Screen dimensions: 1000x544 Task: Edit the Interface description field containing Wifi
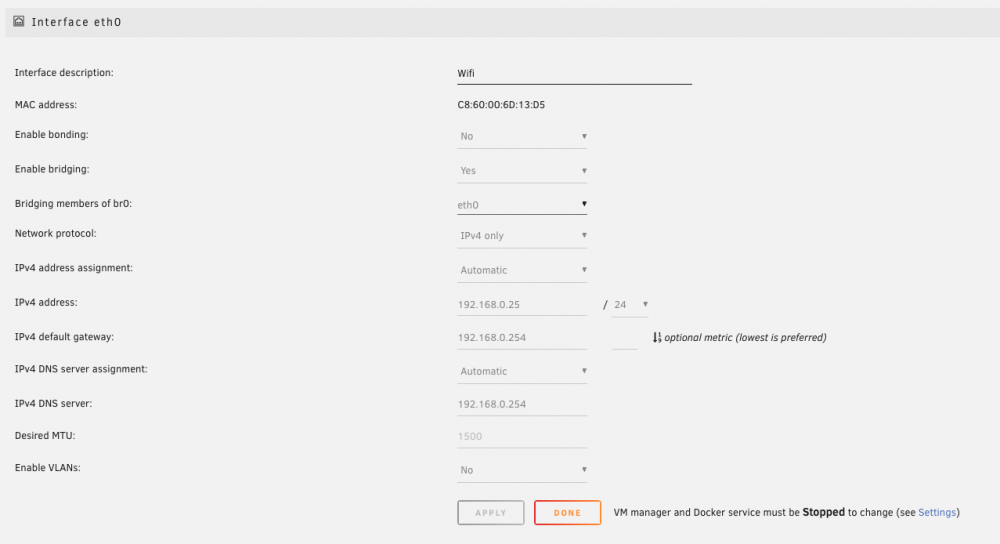[574, 73]
